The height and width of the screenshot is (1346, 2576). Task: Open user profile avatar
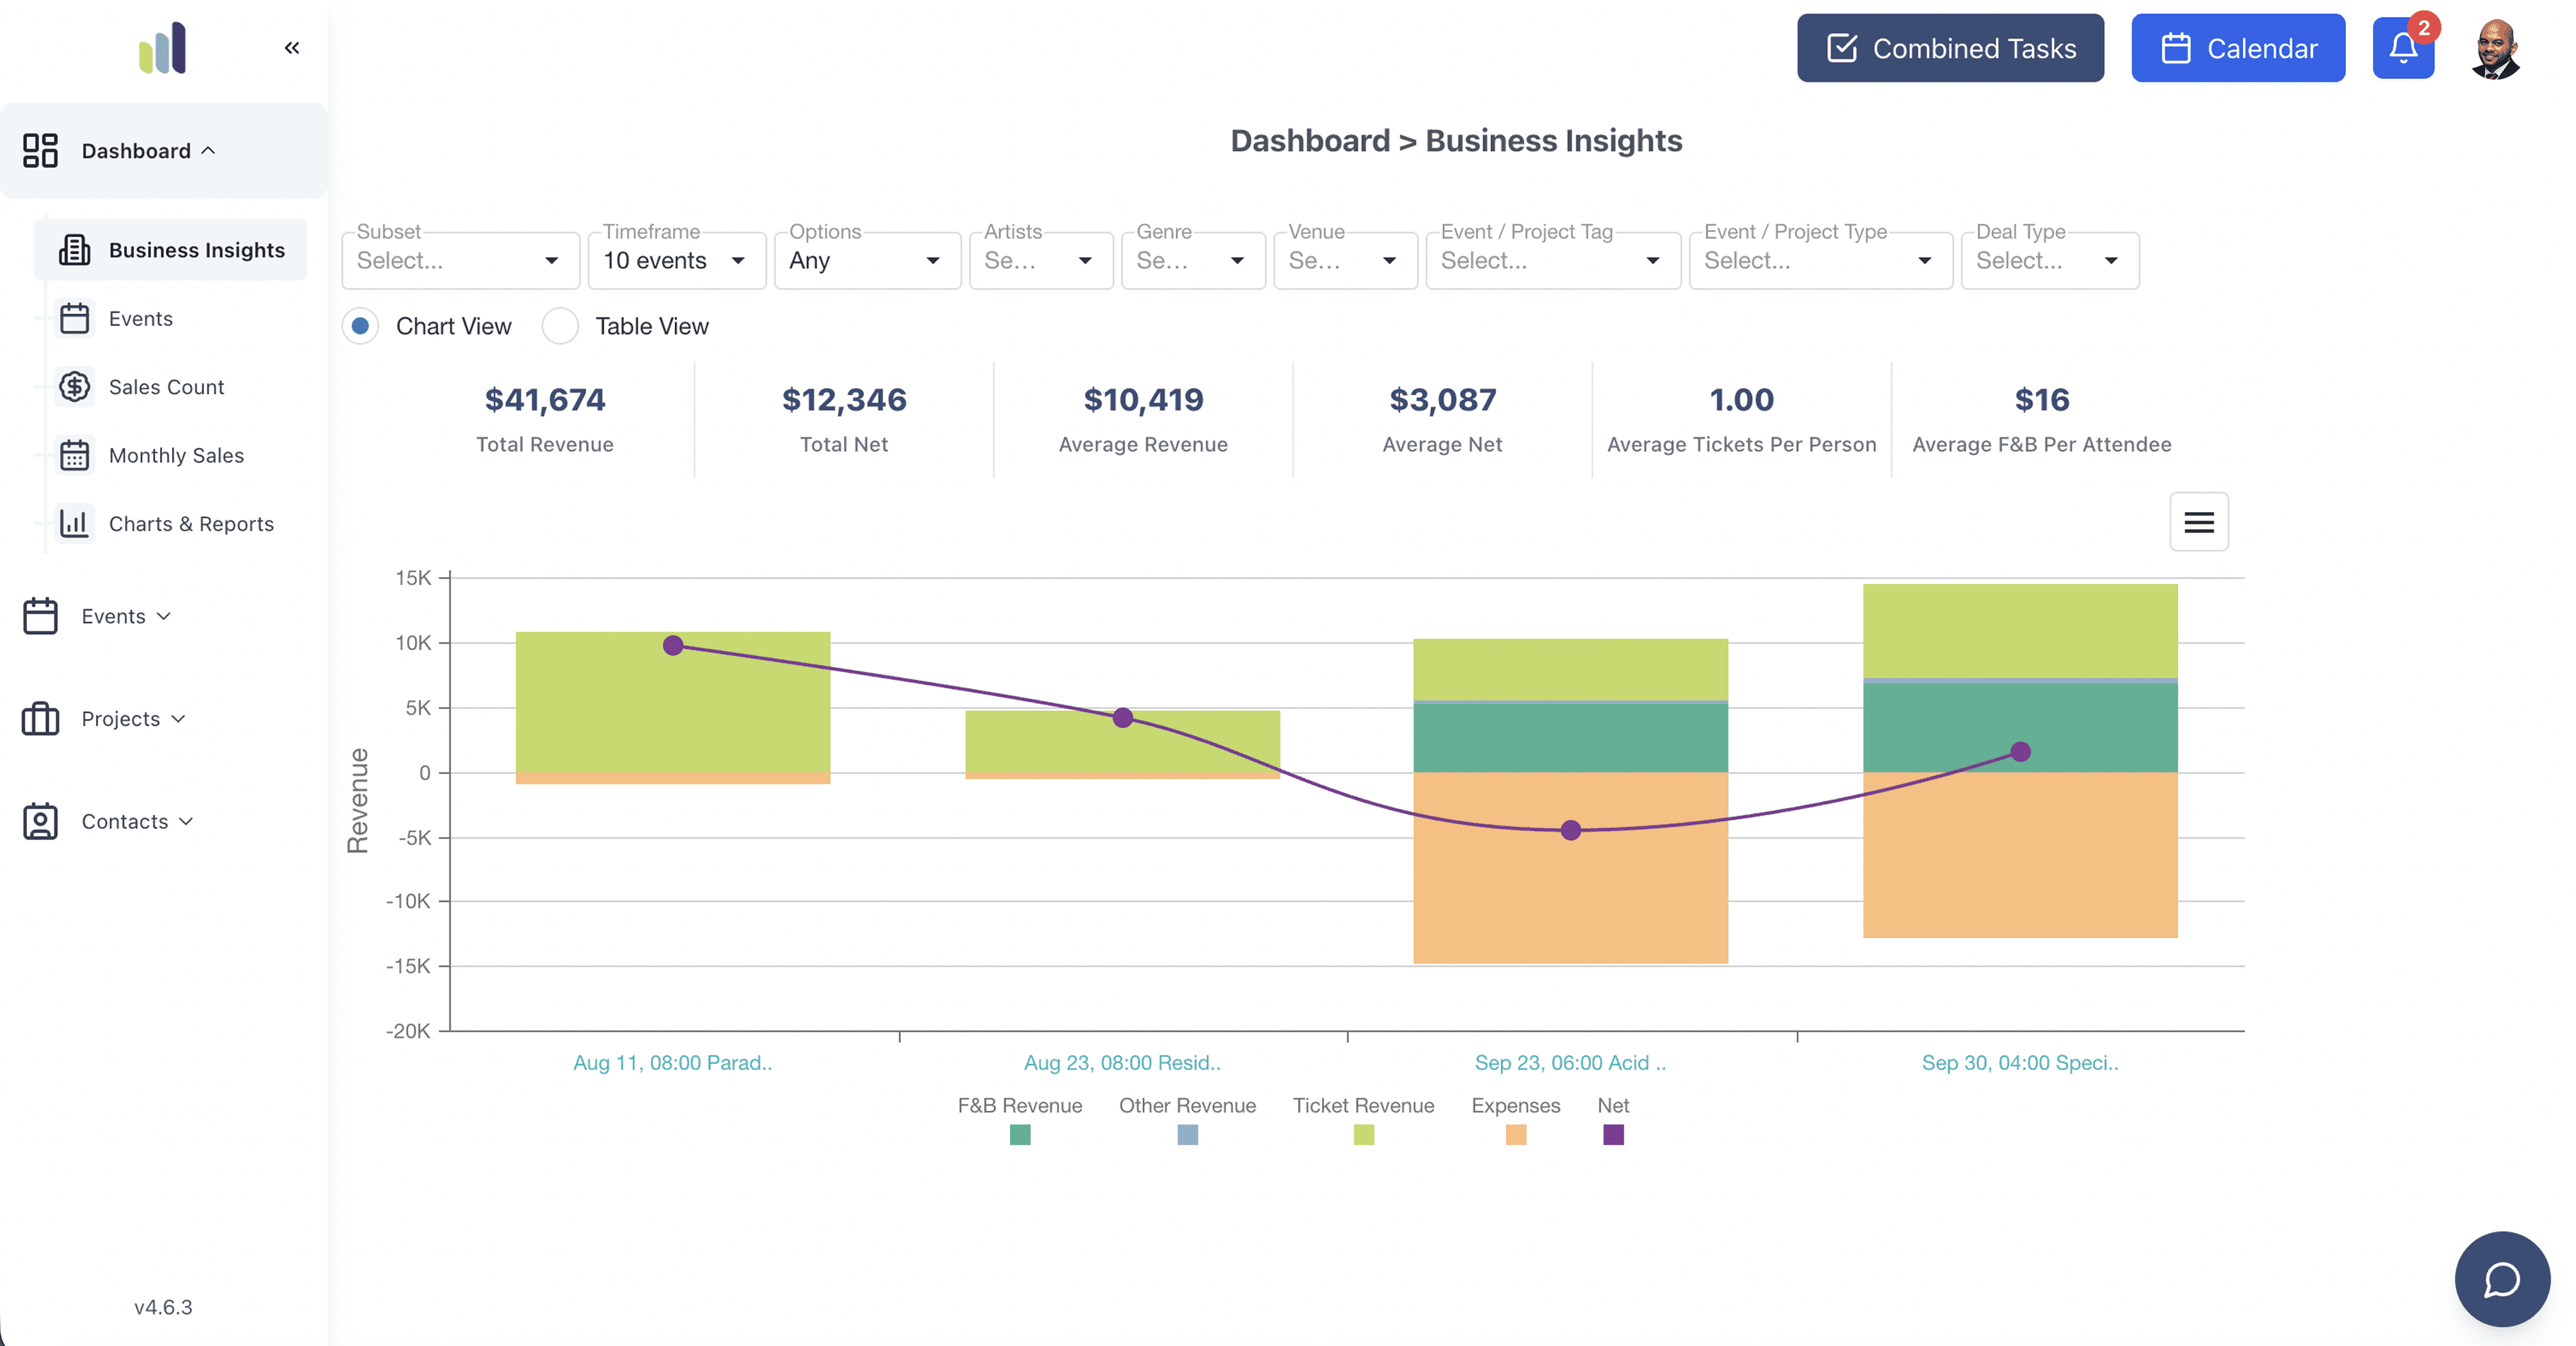pyautogui.click(x=2495, y=48)
